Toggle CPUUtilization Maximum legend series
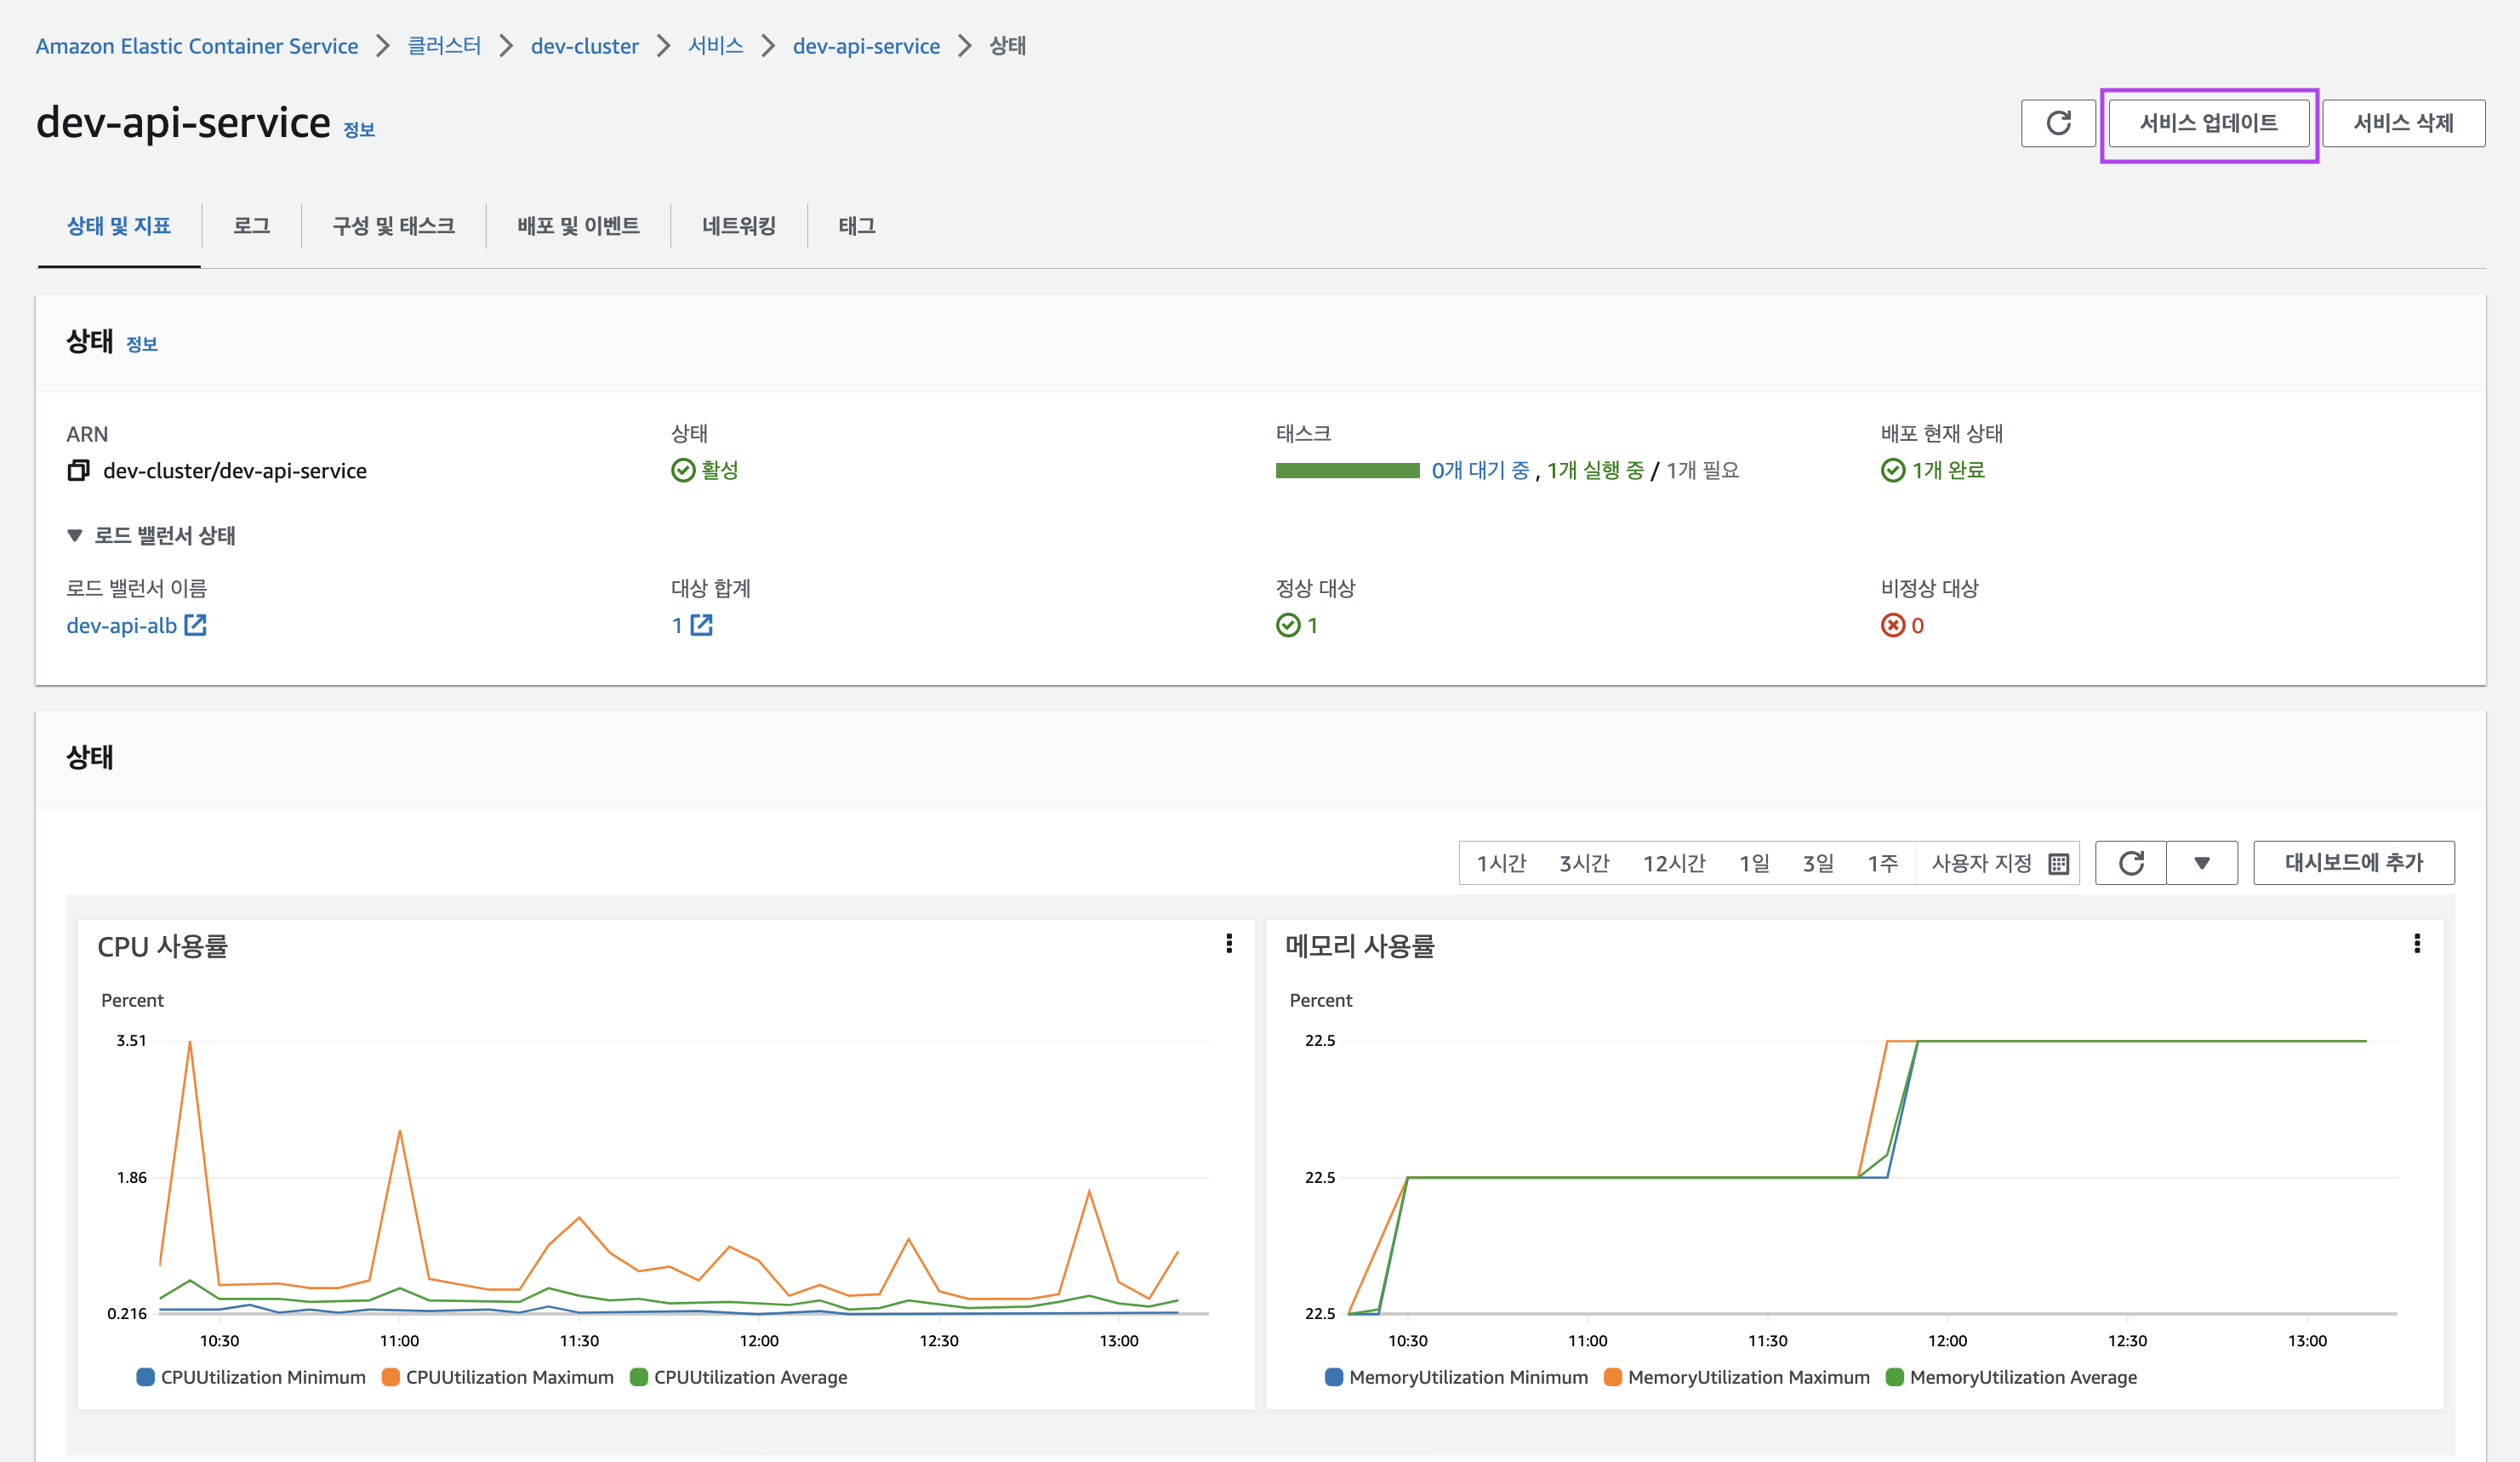The width and height of the screenshot is (2520, 1462). (498, 1377)
